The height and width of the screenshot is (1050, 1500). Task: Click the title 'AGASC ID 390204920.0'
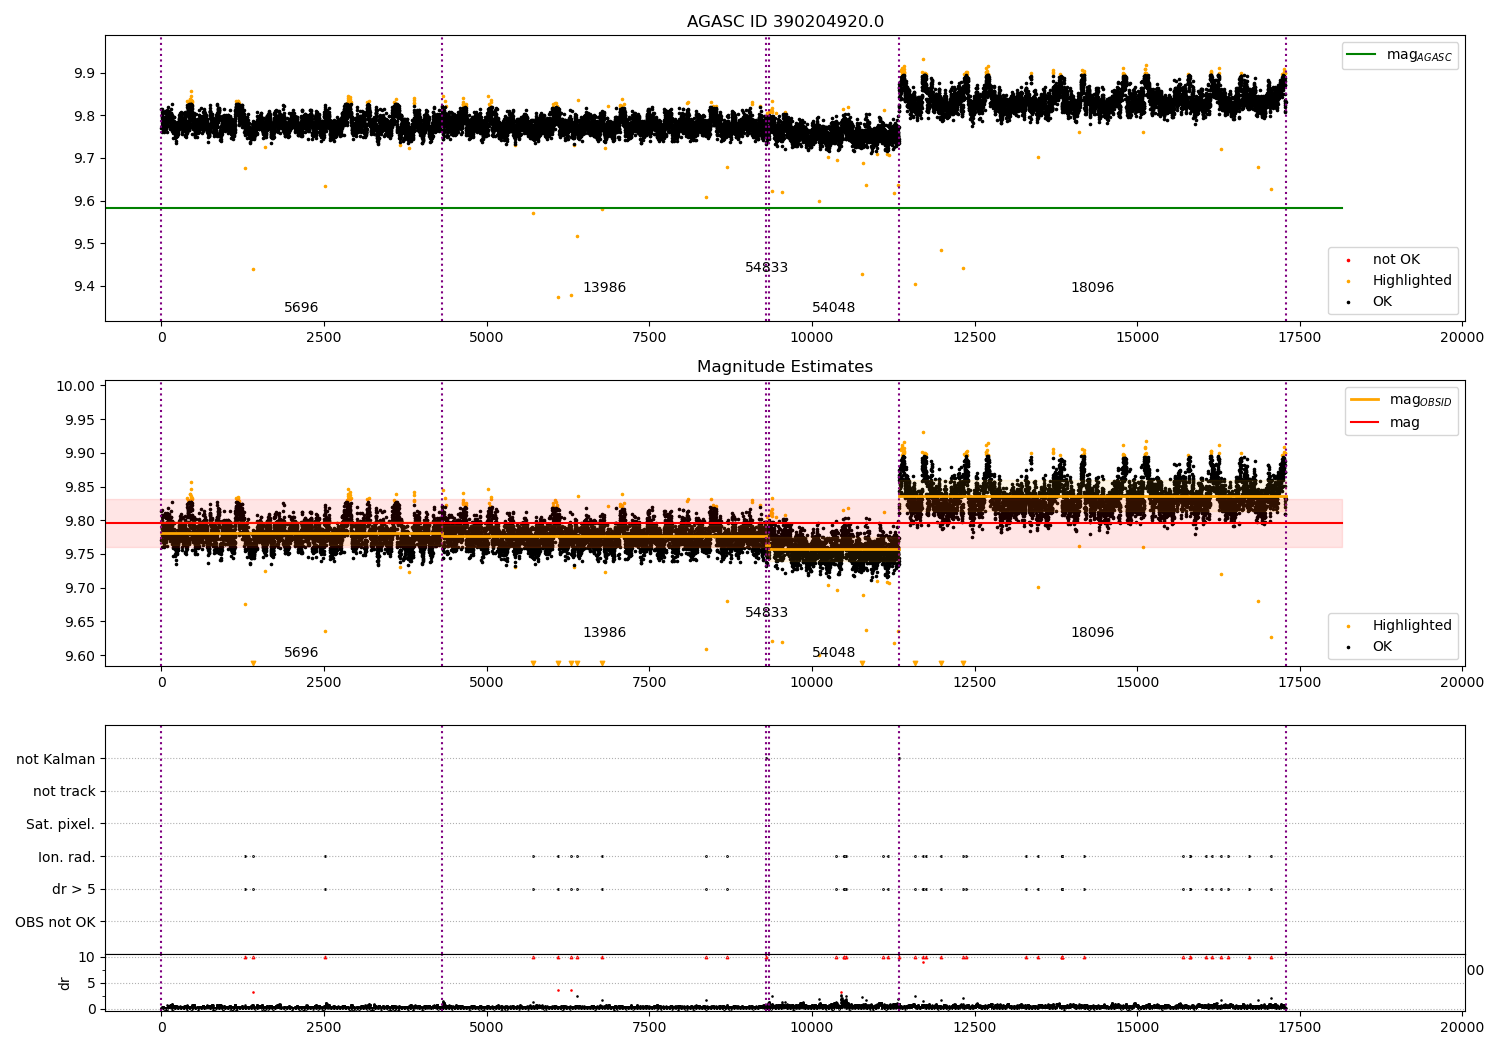(x=785, y=22)
